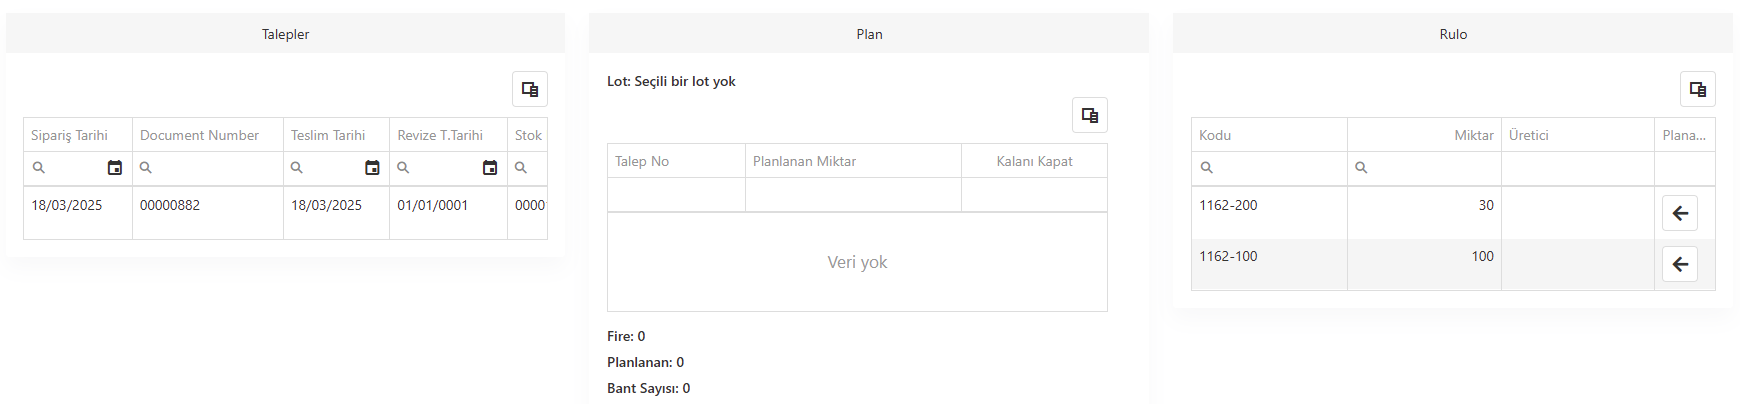Sort Rulo grid by Kodu header
Image resolution: width=1740 pixels, height=404 pixels.
pyautogui.click(x=1269, y=135)
